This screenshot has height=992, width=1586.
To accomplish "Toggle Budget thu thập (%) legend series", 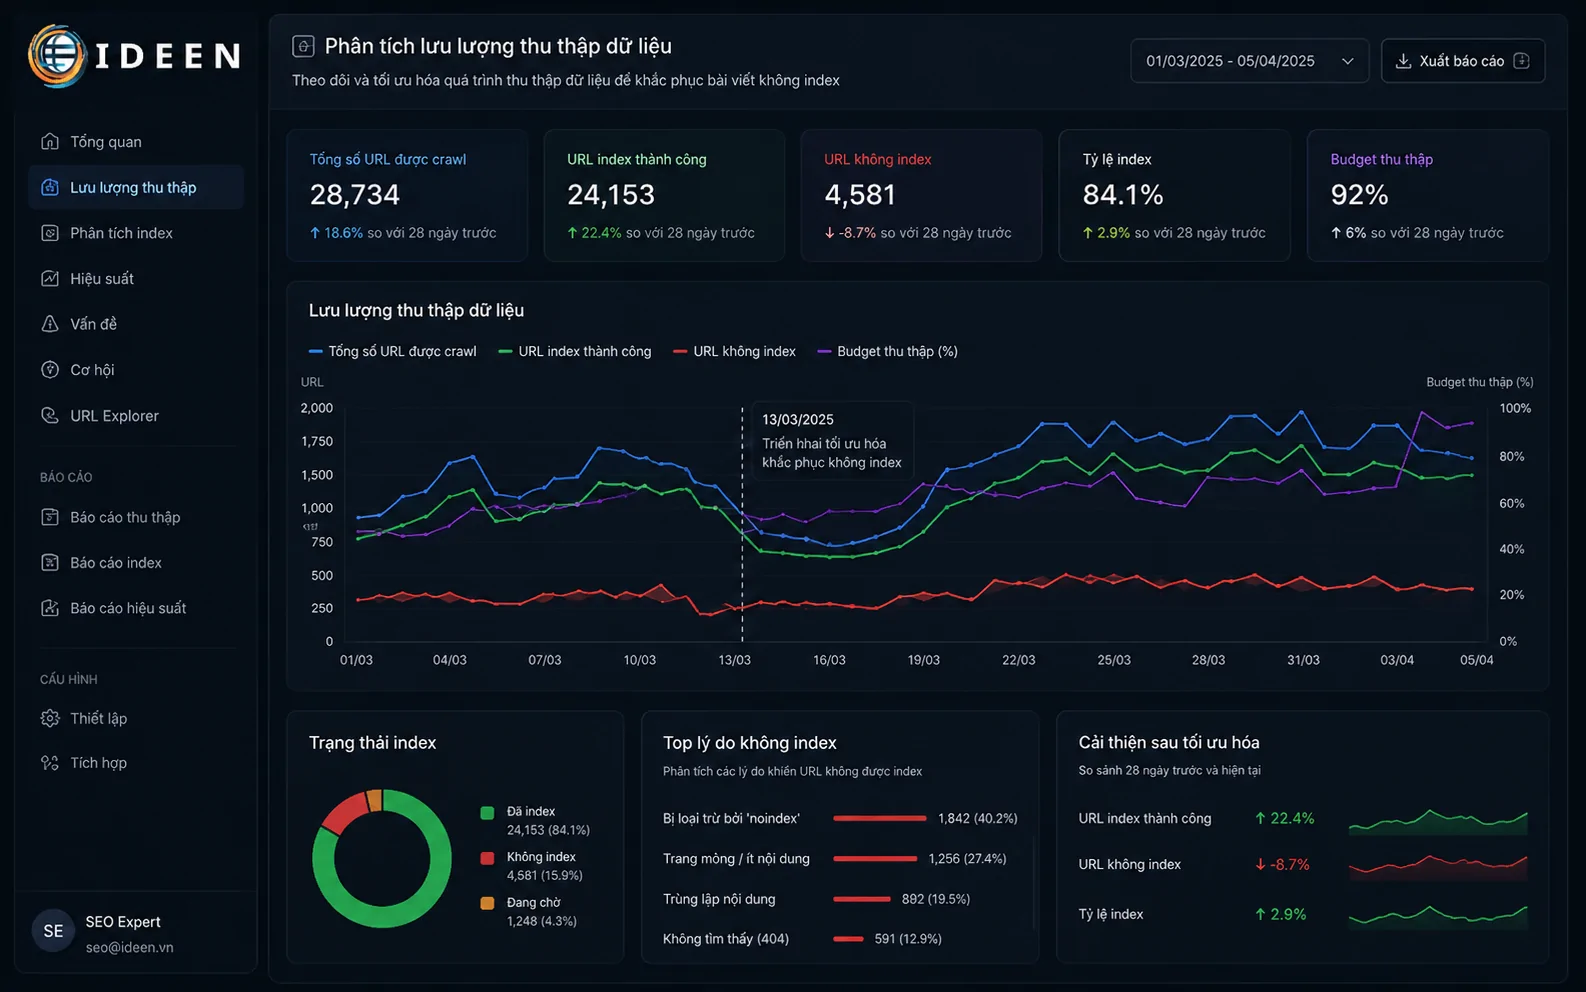I will (887, 351).
